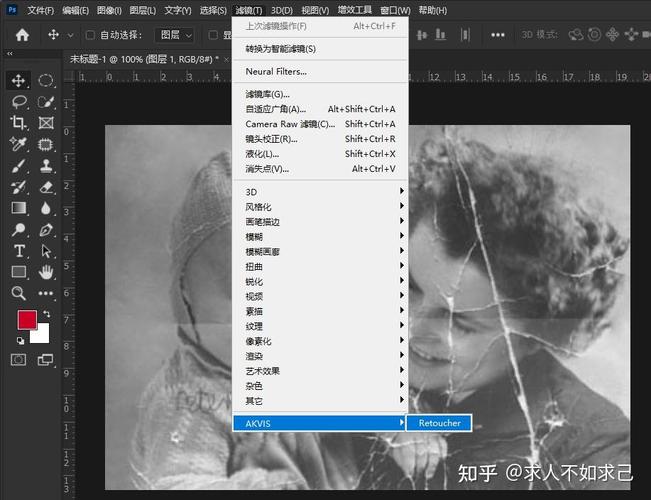Expand the AKVIS submenu entry
Viewport: 651px width, 500px height.
pos(319,423)
